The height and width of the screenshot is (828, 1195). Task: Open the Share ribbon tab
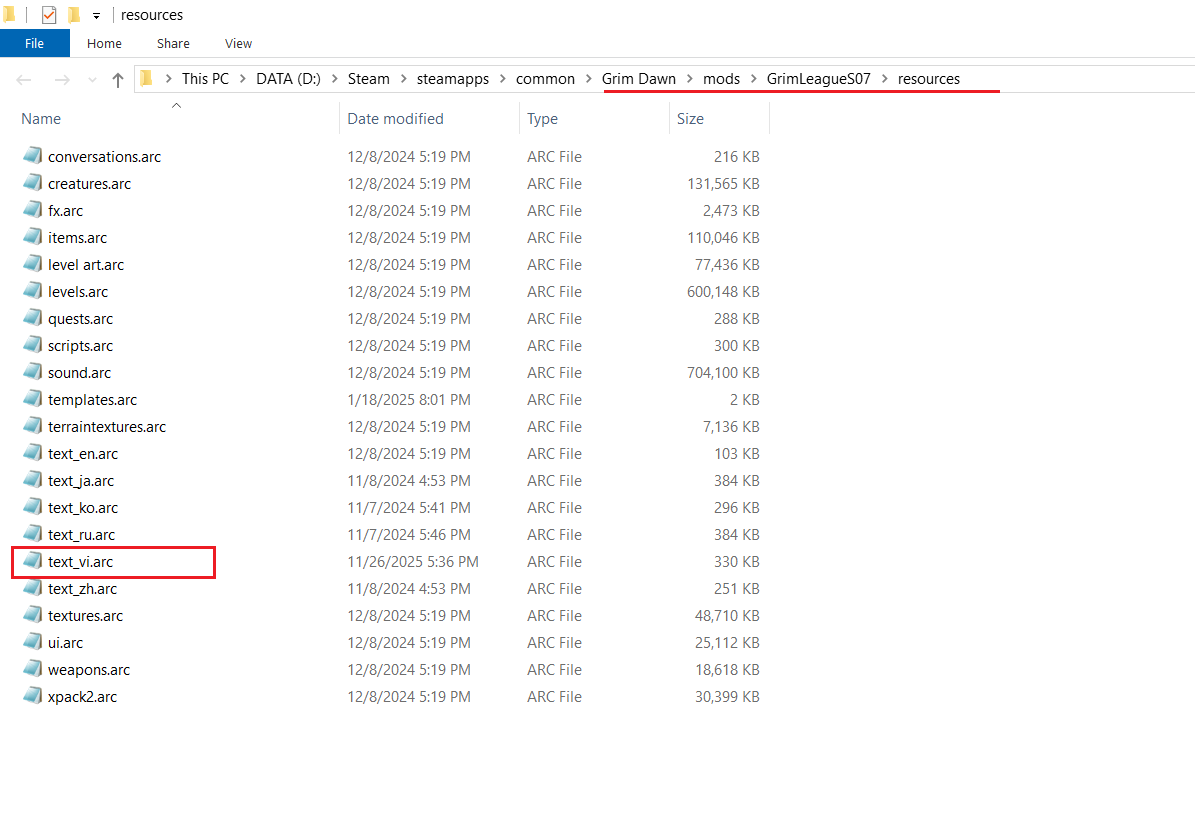[173, 43]
